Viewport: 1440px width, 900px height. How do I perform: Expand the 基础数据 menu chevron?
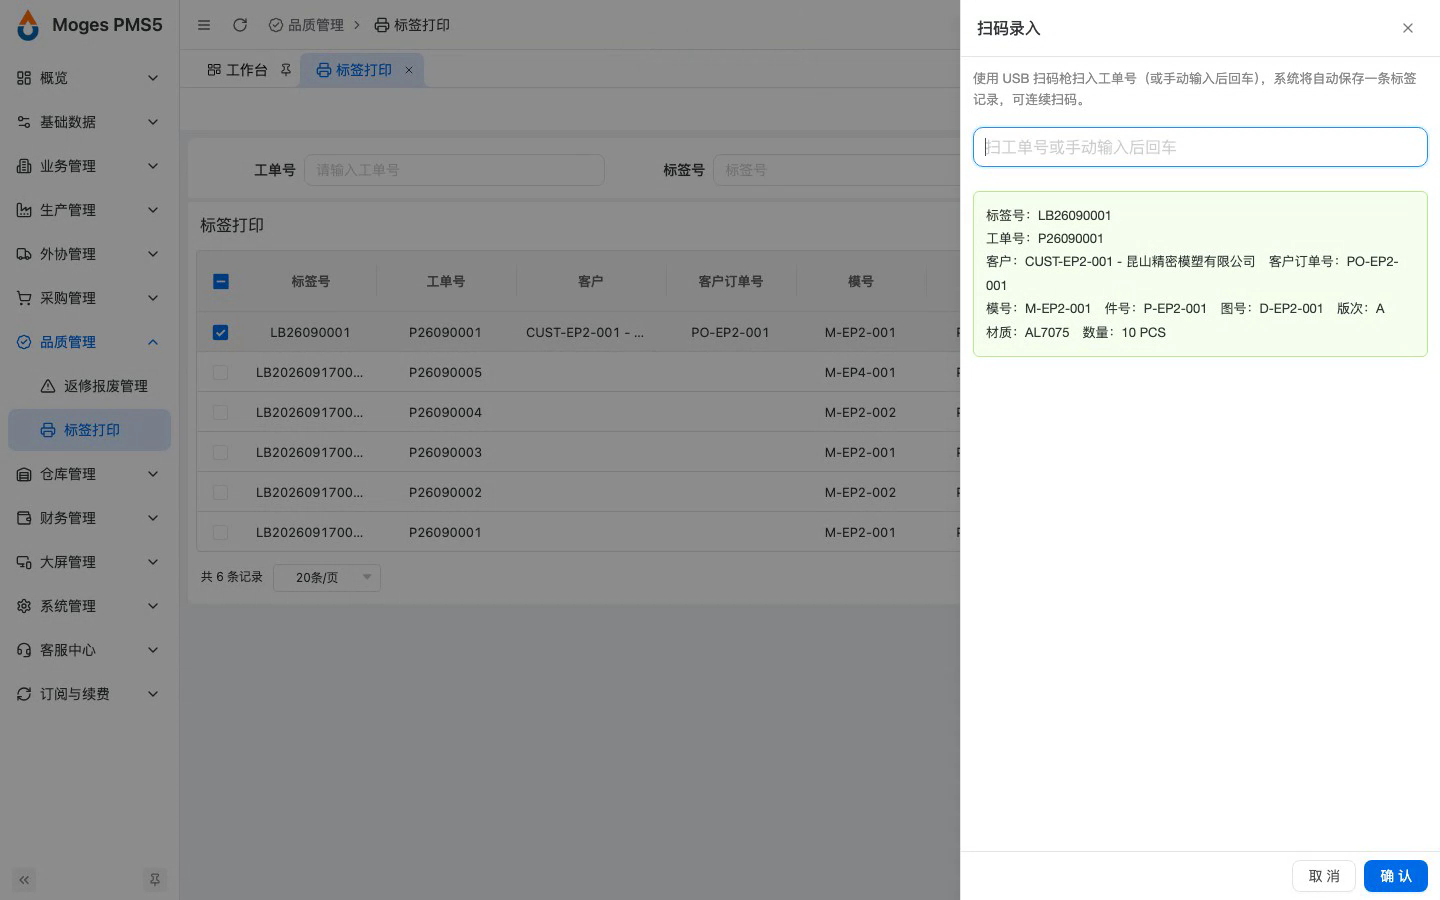pyautogui.click(x=153, y=122)
